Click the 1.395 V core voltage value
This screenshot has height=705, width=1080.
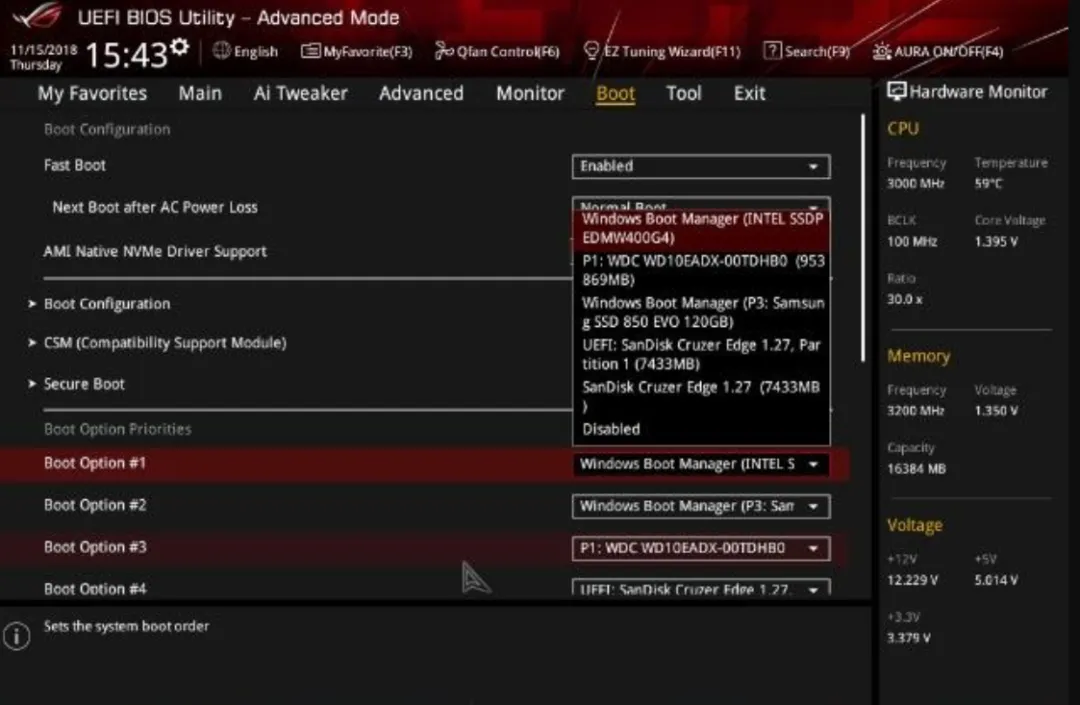(x=996, y=242)
